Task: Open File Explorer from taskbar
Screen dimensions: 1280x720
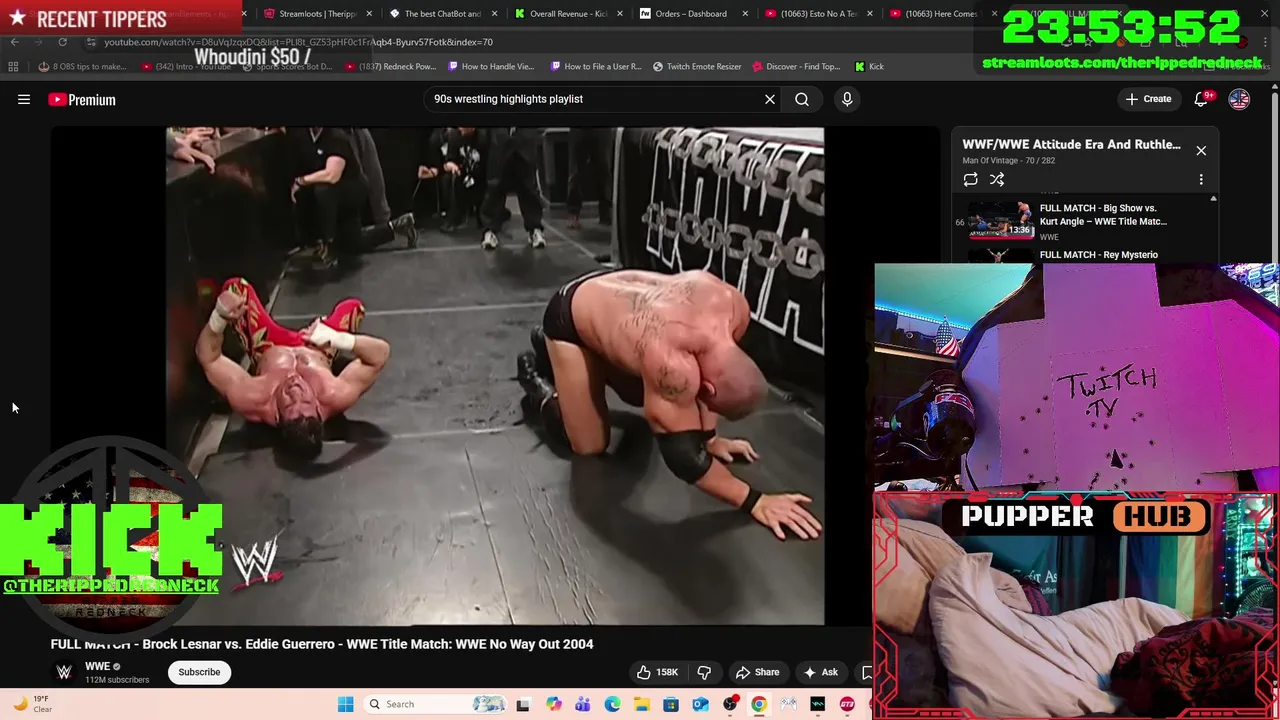Action: click(641, 704)
